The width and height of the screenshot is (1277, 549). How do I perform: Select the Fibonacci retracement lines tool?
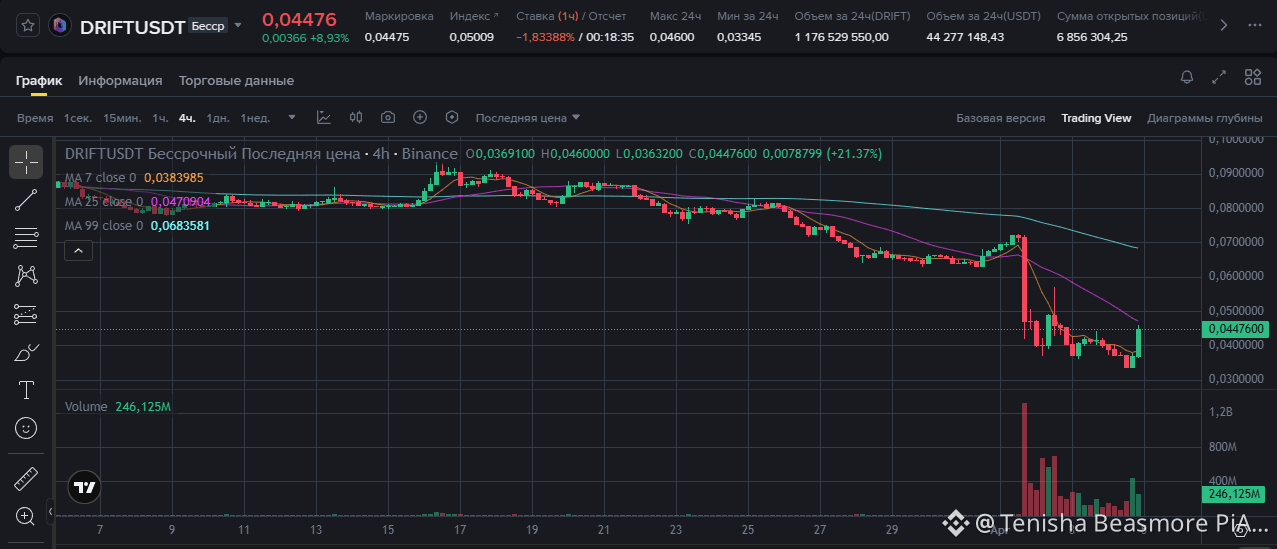[26, 238]
